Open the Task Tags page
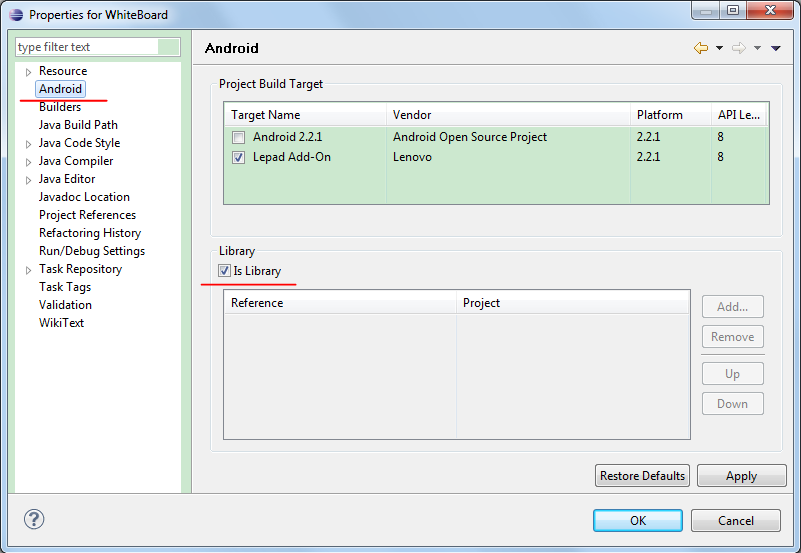 click(x=65, y=287)
